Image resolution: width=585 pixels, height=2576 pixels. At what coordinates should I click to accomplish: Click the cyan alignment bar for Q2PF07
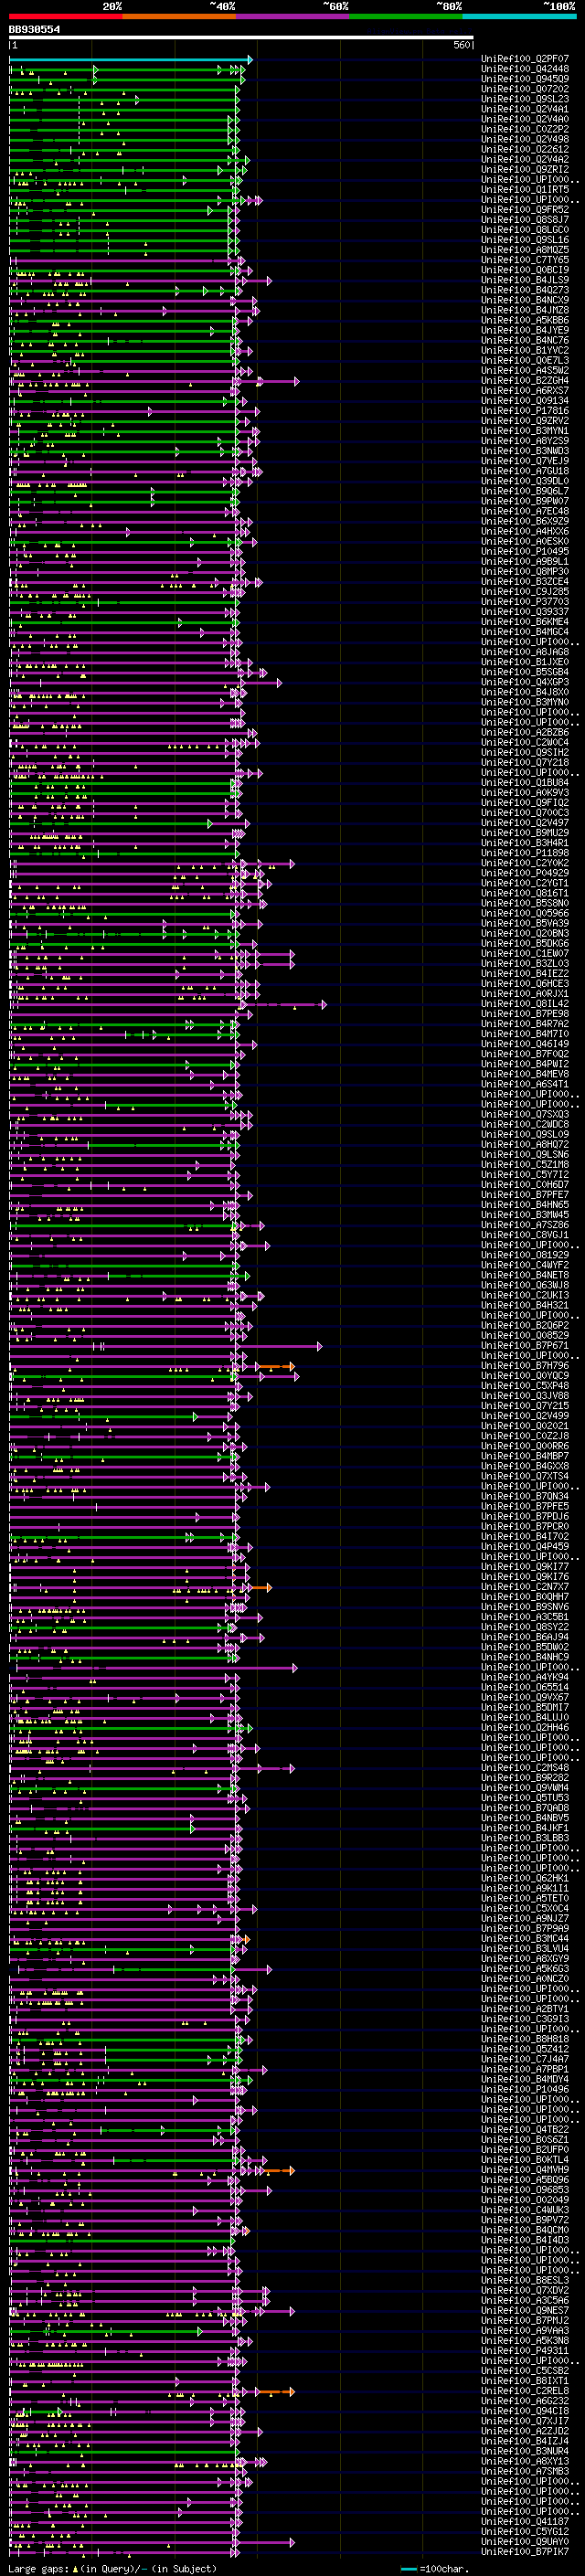[130, 60]
